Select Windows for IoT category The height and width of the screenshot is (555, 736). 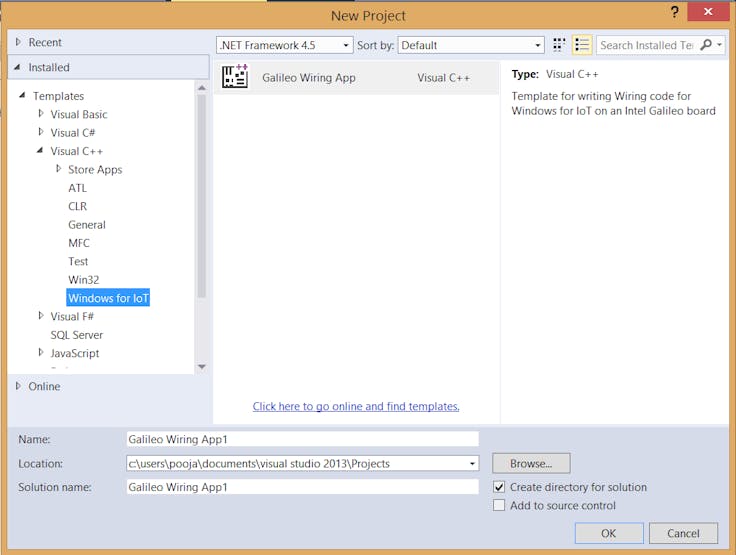pos(108,298)
